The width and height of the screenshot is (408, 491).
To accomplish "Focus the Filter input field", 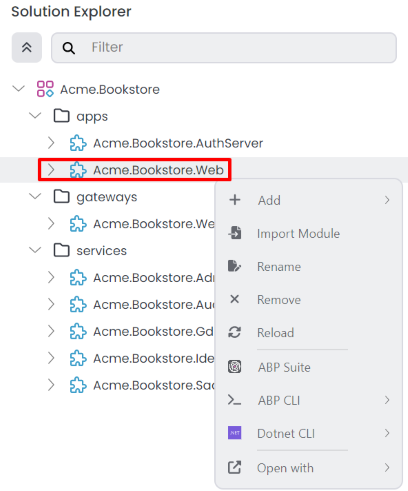I will tap(224, 47).
